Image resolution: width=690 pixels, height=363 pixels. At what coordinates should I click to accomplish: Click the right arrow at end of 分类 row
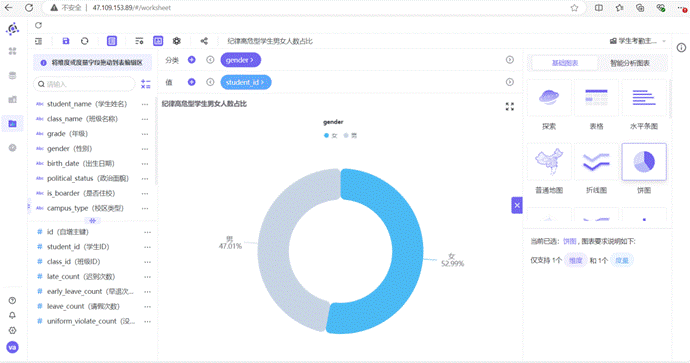[x=510, y=60]
